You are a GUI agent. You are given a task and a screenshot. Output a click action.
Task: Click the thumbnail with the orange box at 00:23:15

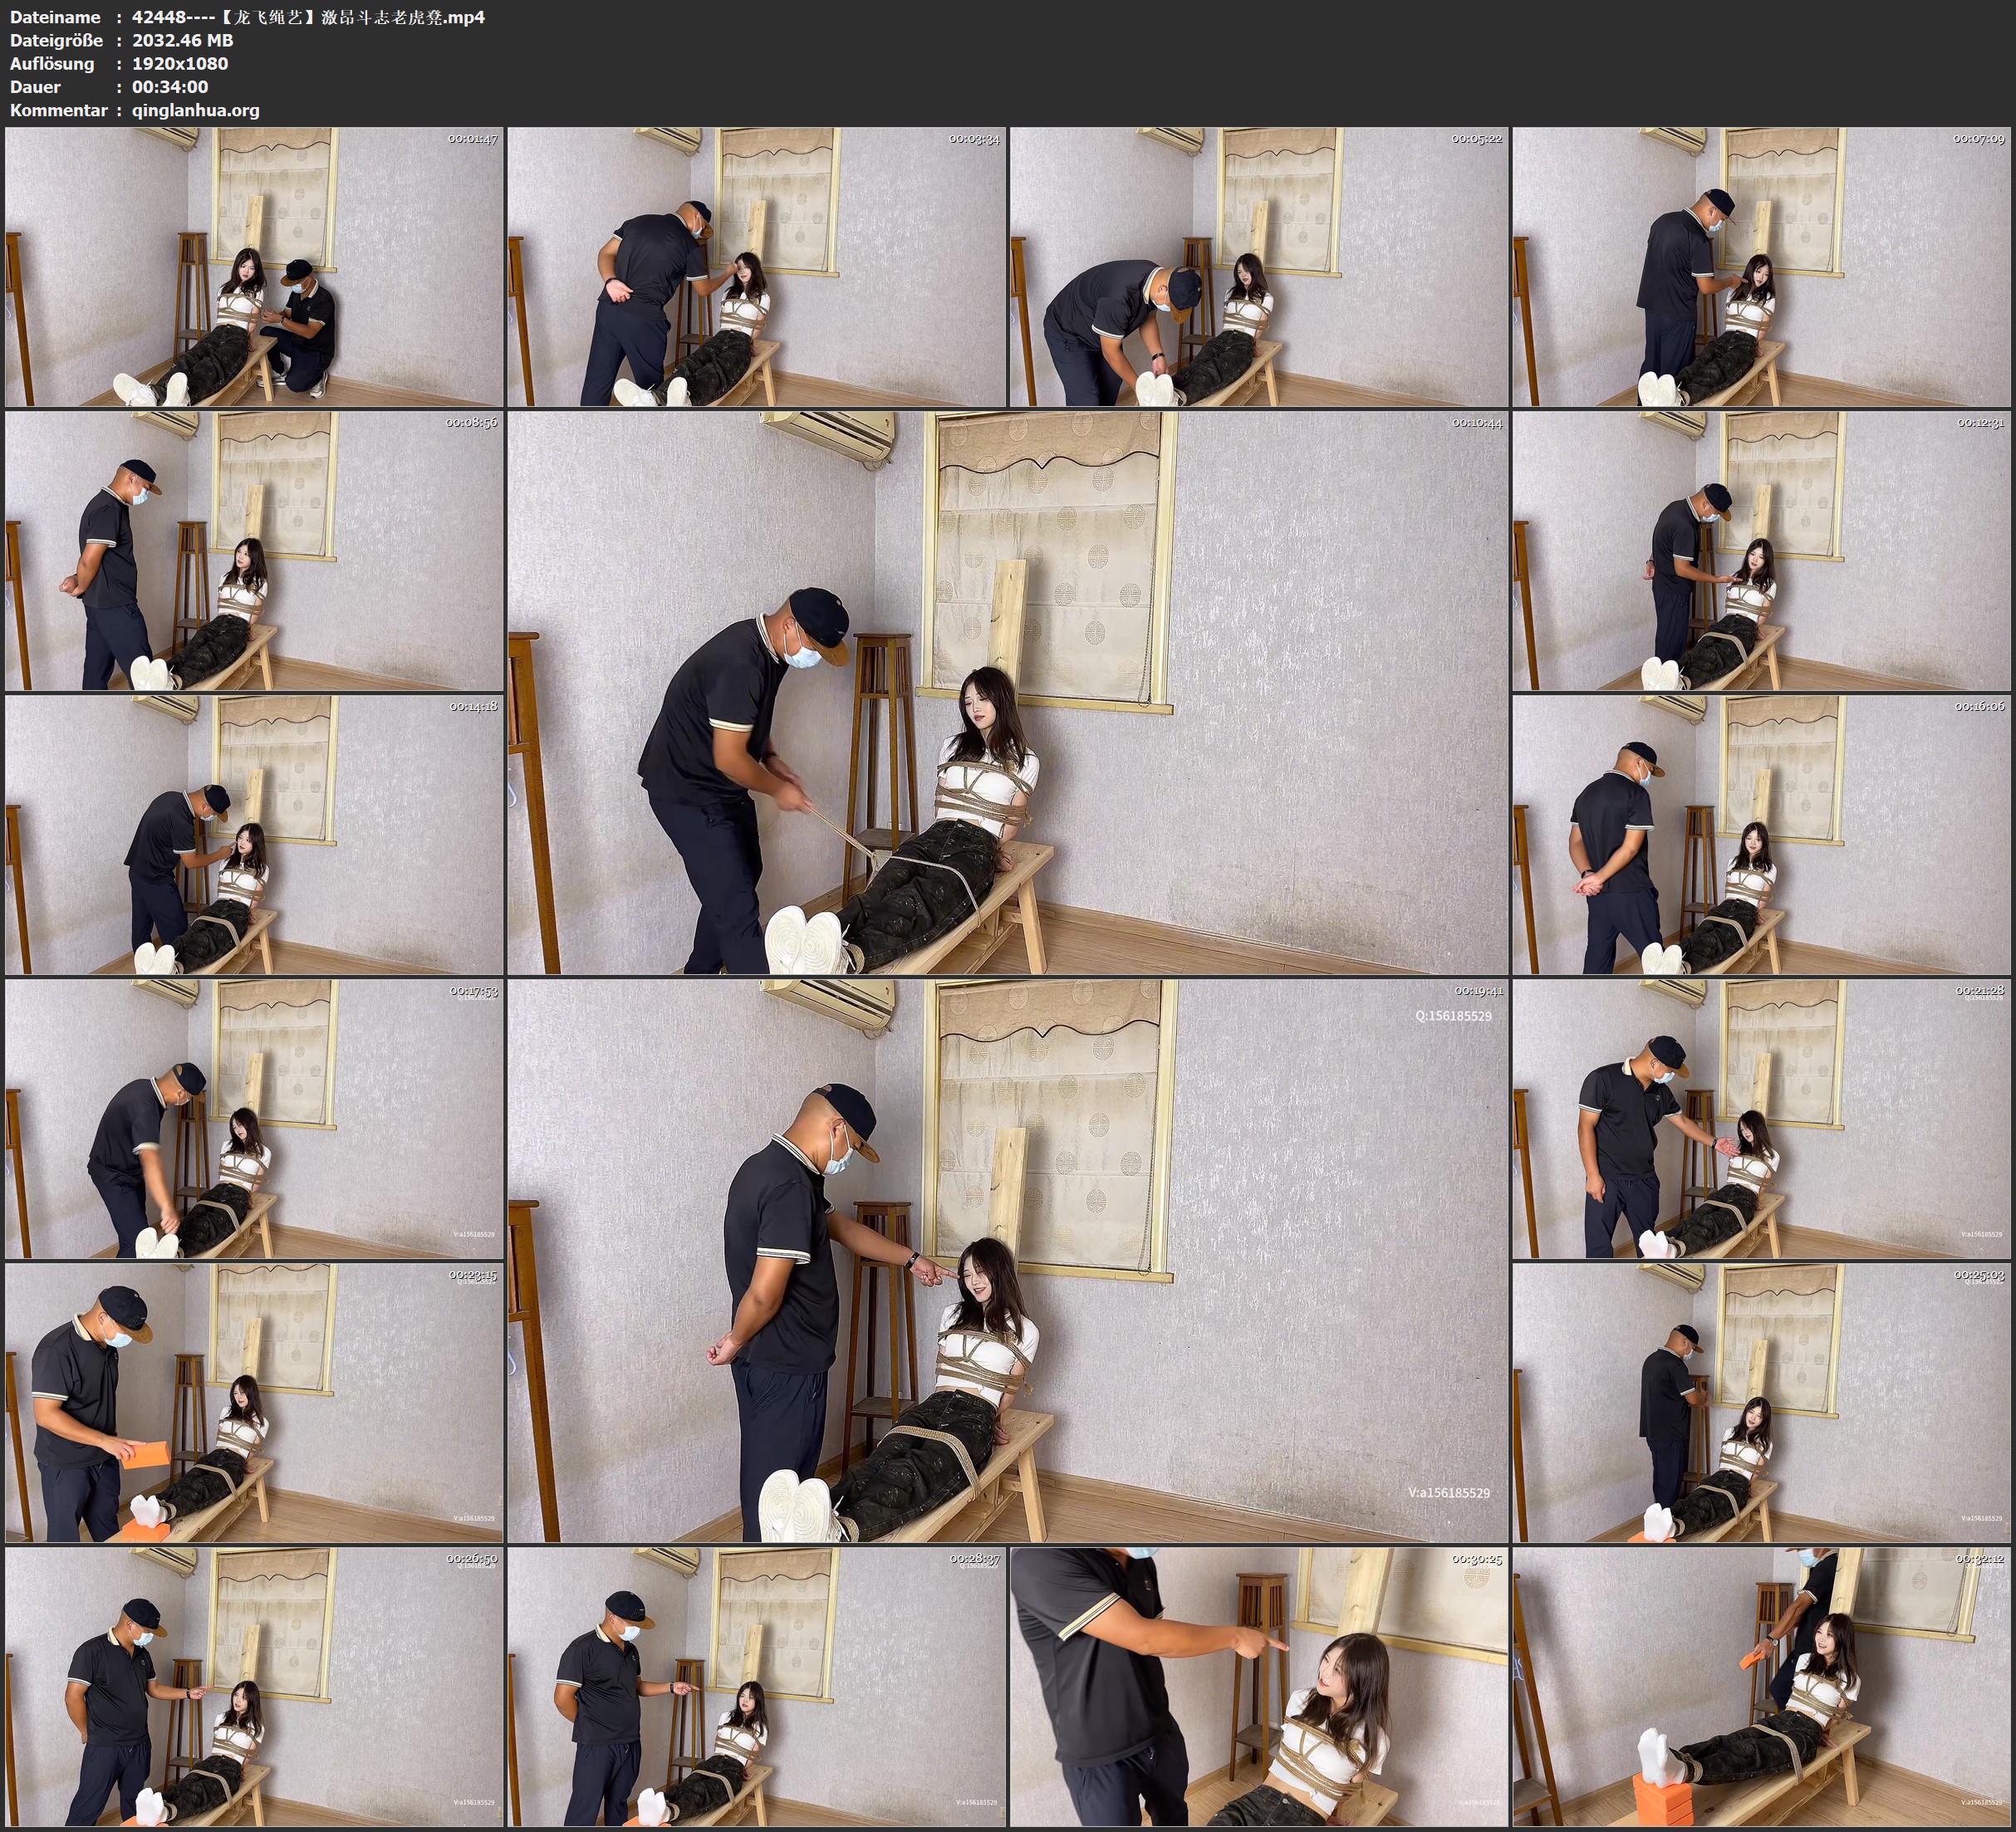[x=254, y=1402]
